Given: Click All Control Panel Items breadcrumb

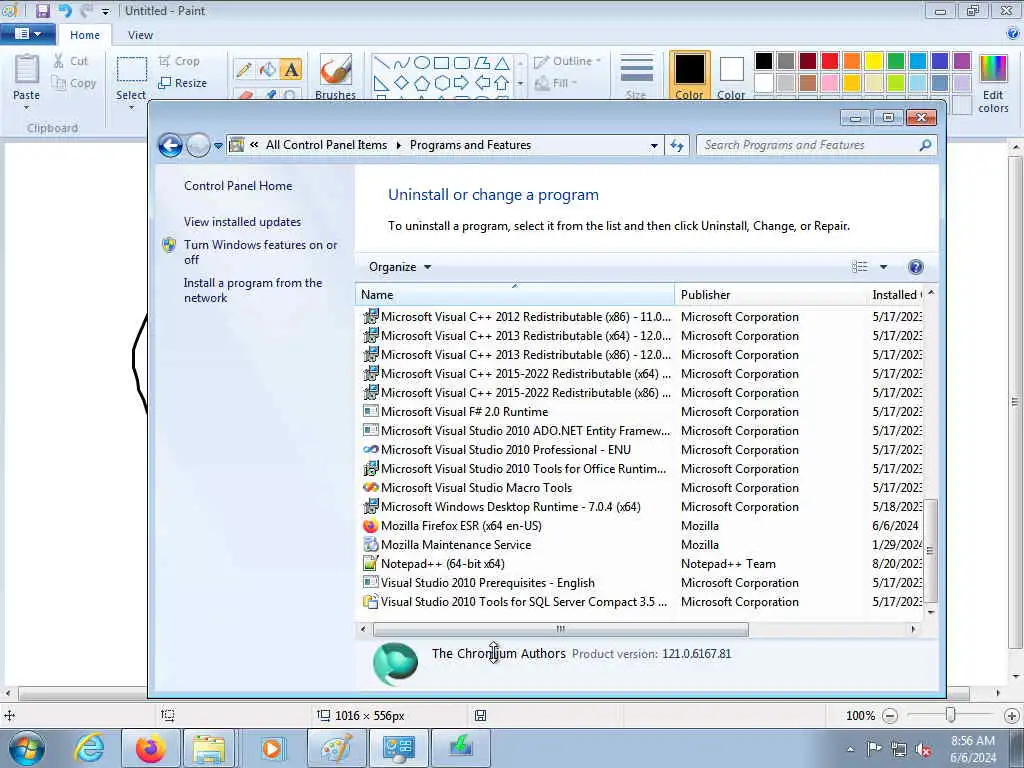Looking at the screenshot, I should coord(326,145).
